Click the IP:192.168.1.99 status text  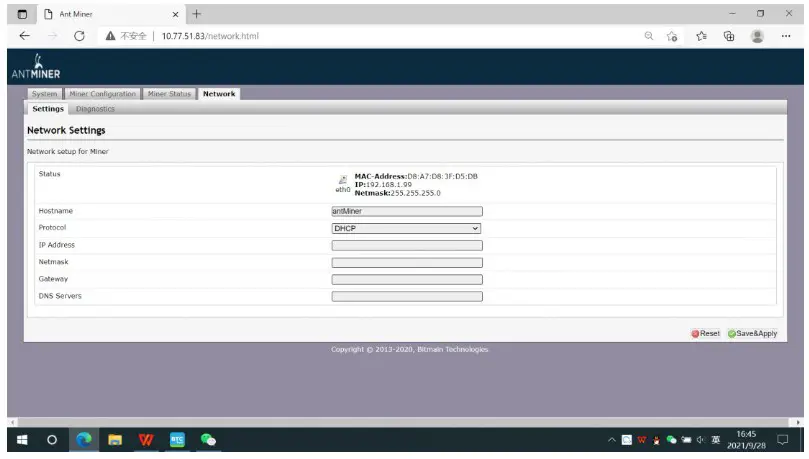pos(383,185)
